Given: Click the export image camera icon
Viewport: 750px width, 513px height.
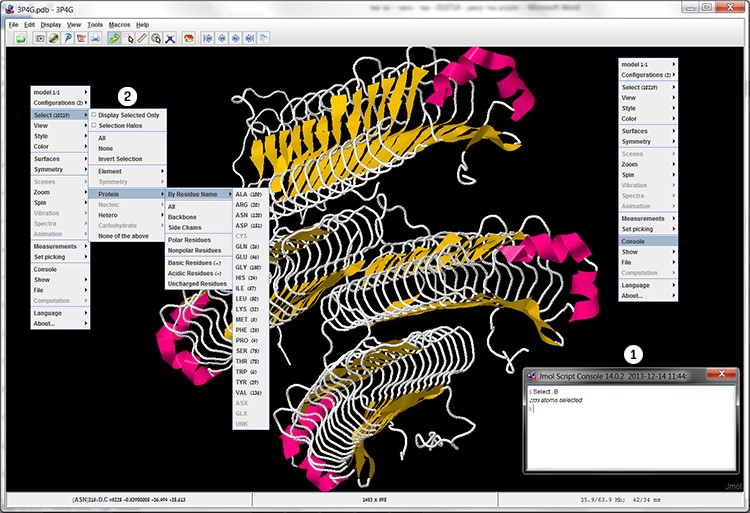Looking at the screenshot, I should [40, 38].
